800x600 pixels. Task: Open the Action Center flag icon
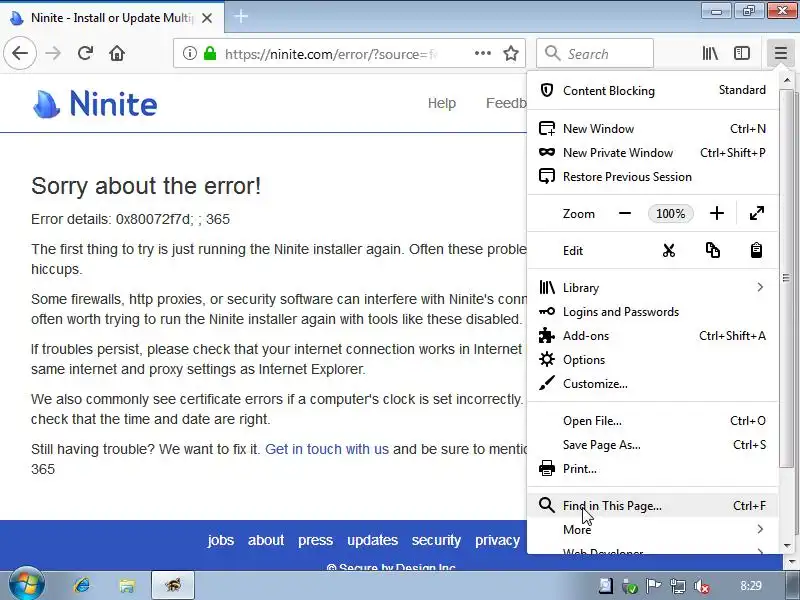click(x=654, y=586)
